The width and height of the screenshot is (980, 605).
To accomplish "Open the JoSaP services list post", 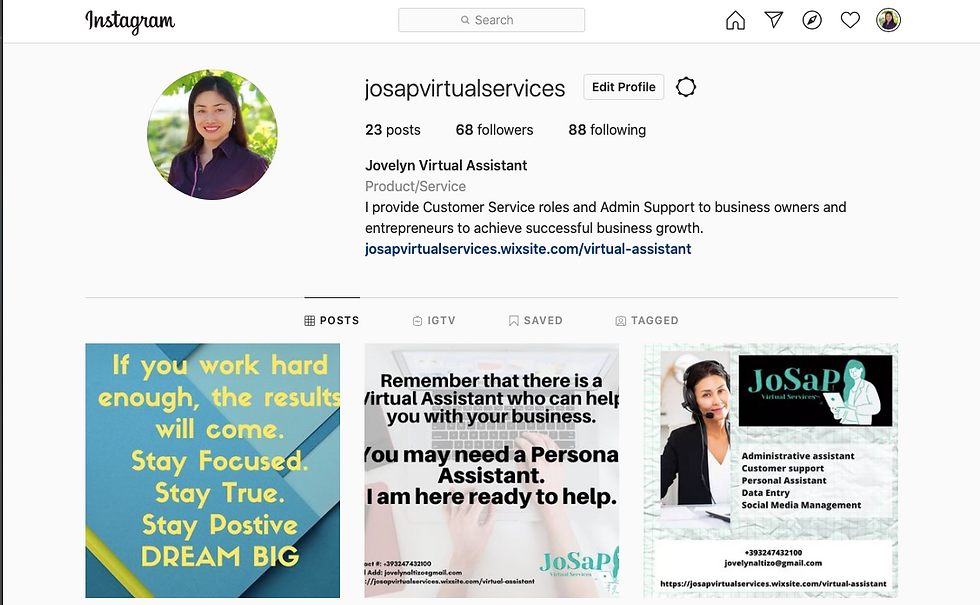I will click(x=771, y=471).
